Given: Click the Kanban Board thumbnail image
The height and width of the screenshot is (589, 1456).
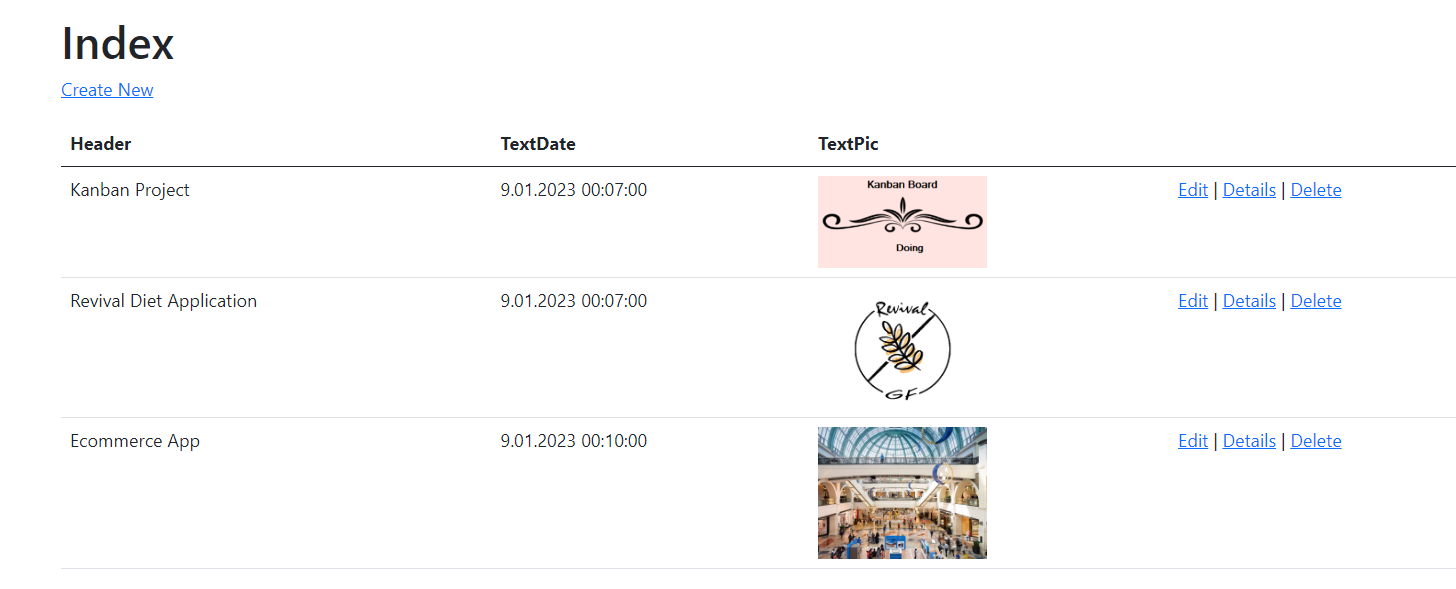Looking at the screenshot, I should pos(902,222).
